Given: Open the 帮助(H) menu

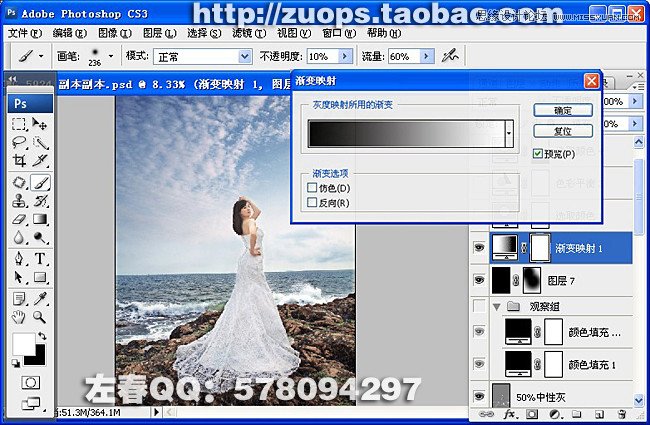Looking at the screenshot, I should pos(384,33).
